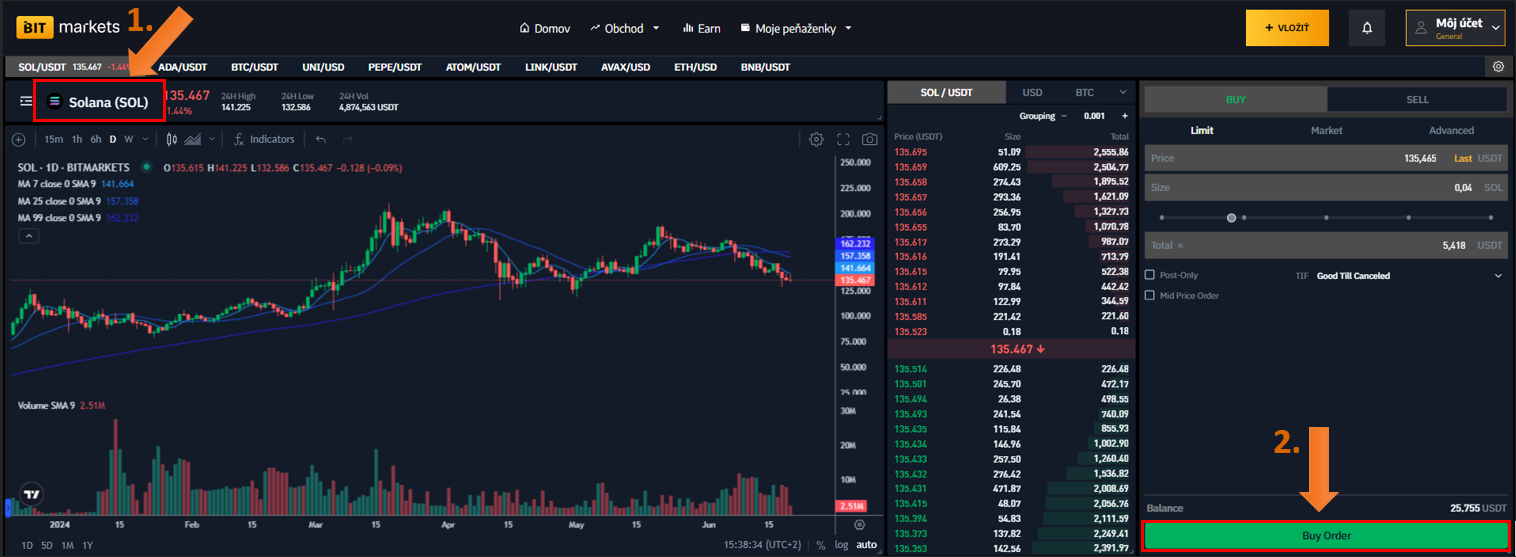Select the Market order type tab
The width and height of the screenshot is (1516, 557).
(x=1326, y=130)
